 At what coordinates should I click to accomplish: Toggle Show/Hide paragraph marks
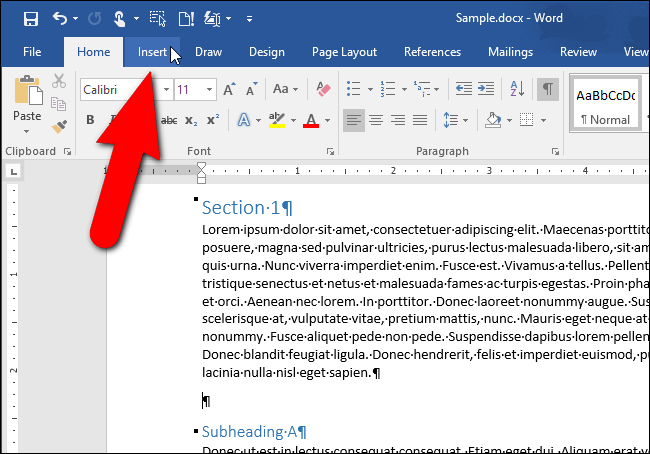click(547, 89)
